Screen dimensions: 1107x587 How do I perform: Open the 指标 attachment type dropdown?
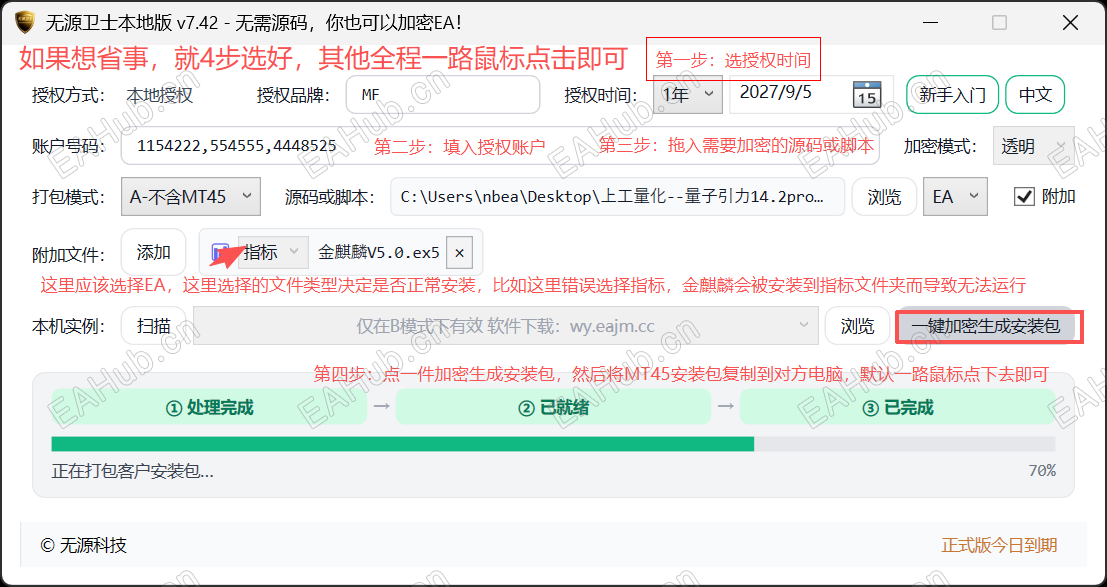pyautogui.click(x=273, y=252)
